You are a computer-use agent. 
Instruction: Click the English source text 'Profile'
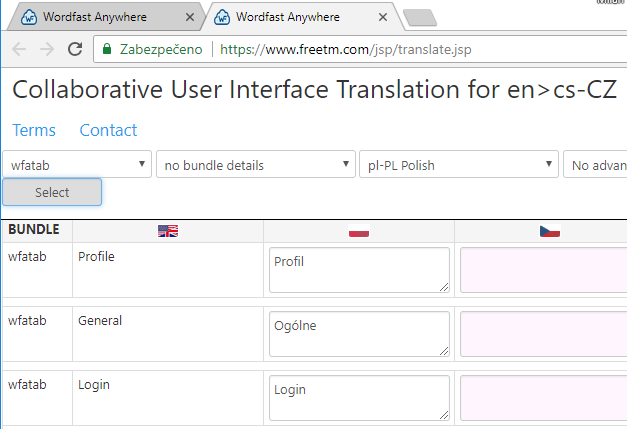[x=96, y=257]
